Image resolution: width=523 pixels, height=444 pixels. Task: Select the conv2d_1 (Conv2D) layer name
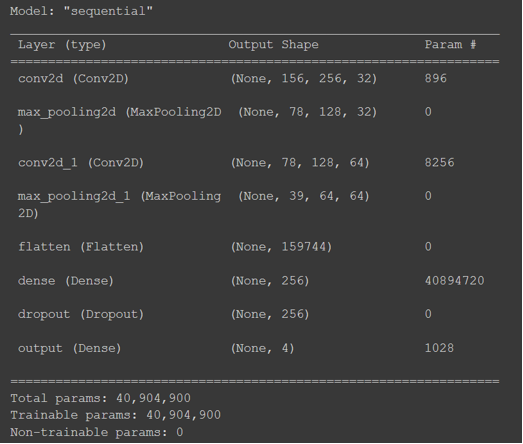pyautogui.click(x=81, y=163)
